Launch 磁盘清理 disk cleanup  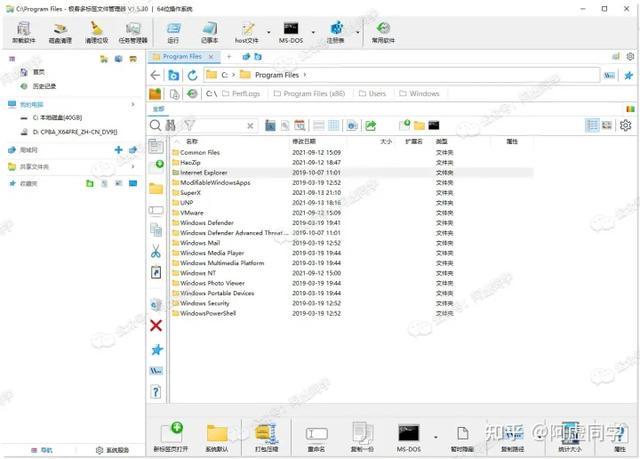coord(60,32)
